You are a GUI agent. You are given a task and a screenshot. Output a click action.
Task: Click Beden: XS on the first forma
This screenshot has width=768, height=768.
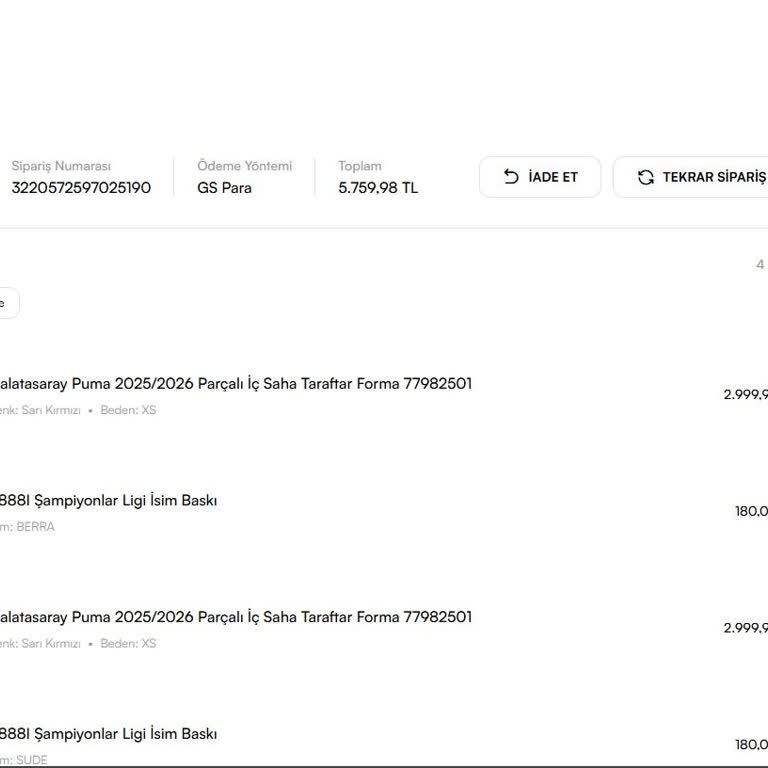tap(128, 410)
